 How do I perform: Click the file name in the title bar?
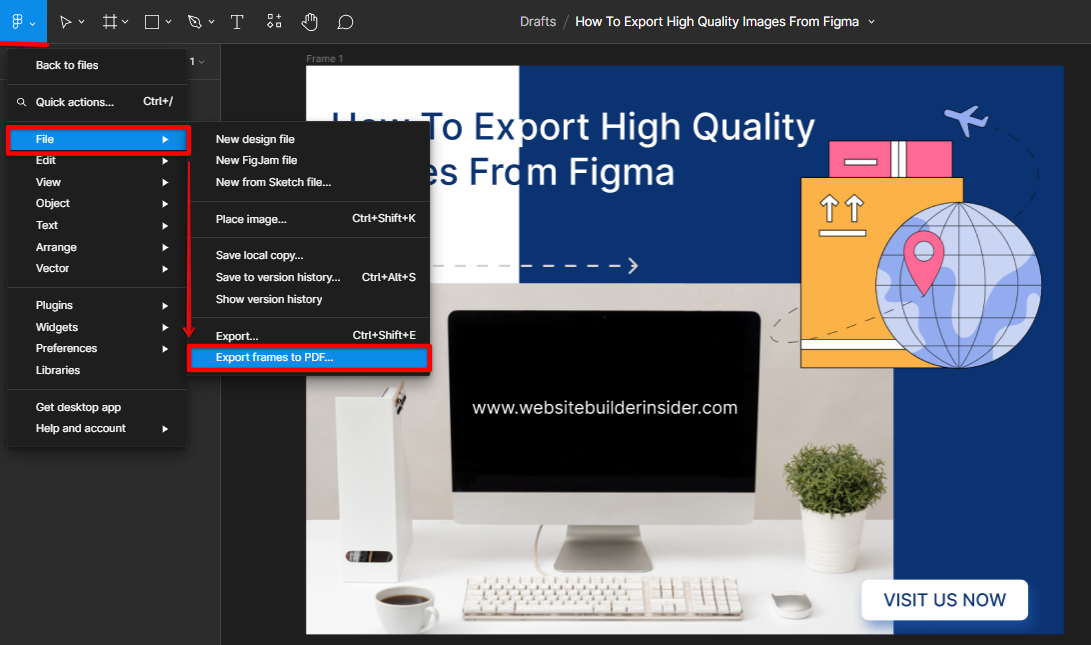(x=717, y=22)
